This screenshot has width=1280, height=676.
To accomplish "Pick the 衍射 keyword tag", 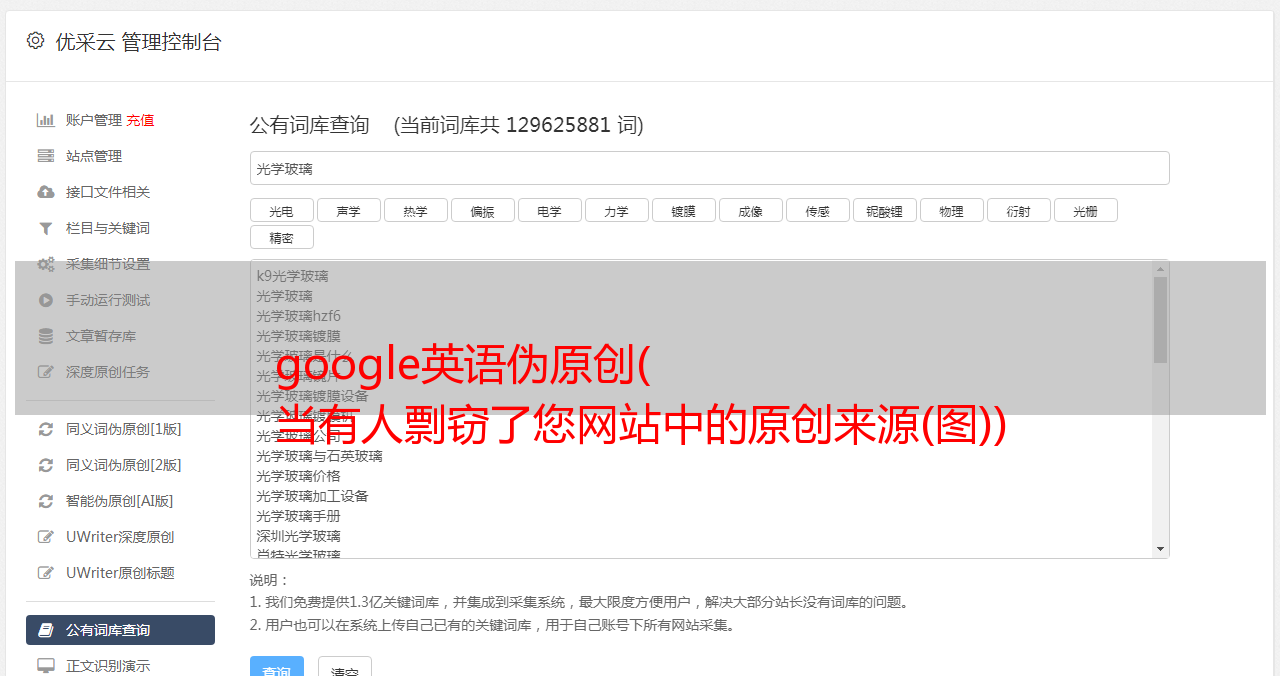I will (1018, 210).
